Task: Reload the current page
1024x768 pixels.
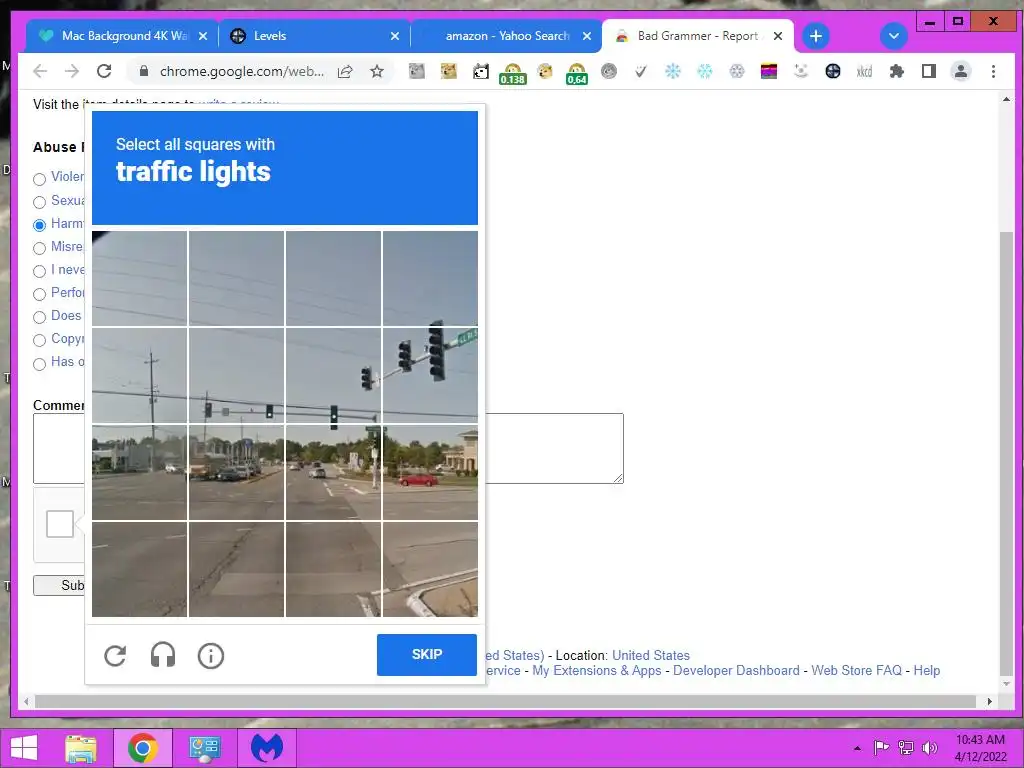Action: [104, 71]
